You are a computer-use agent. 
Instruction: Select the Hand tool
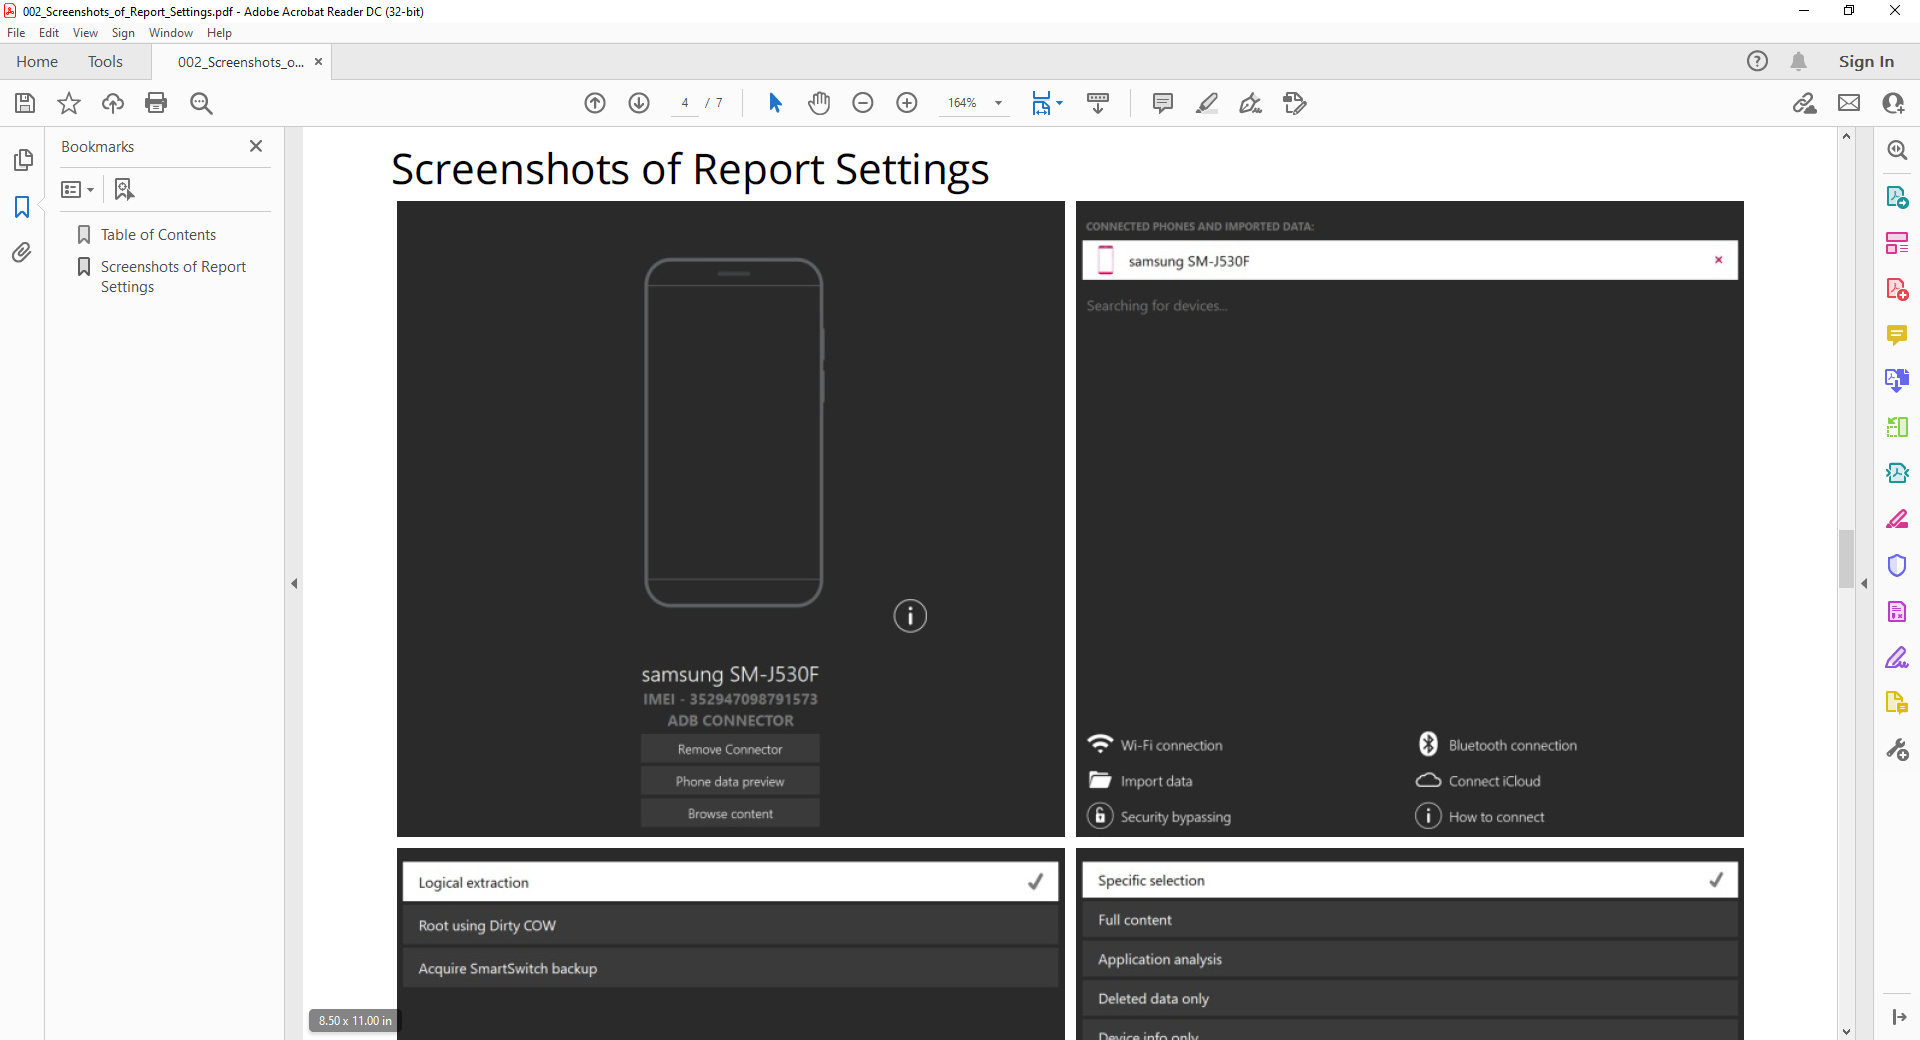click(819, 103)
